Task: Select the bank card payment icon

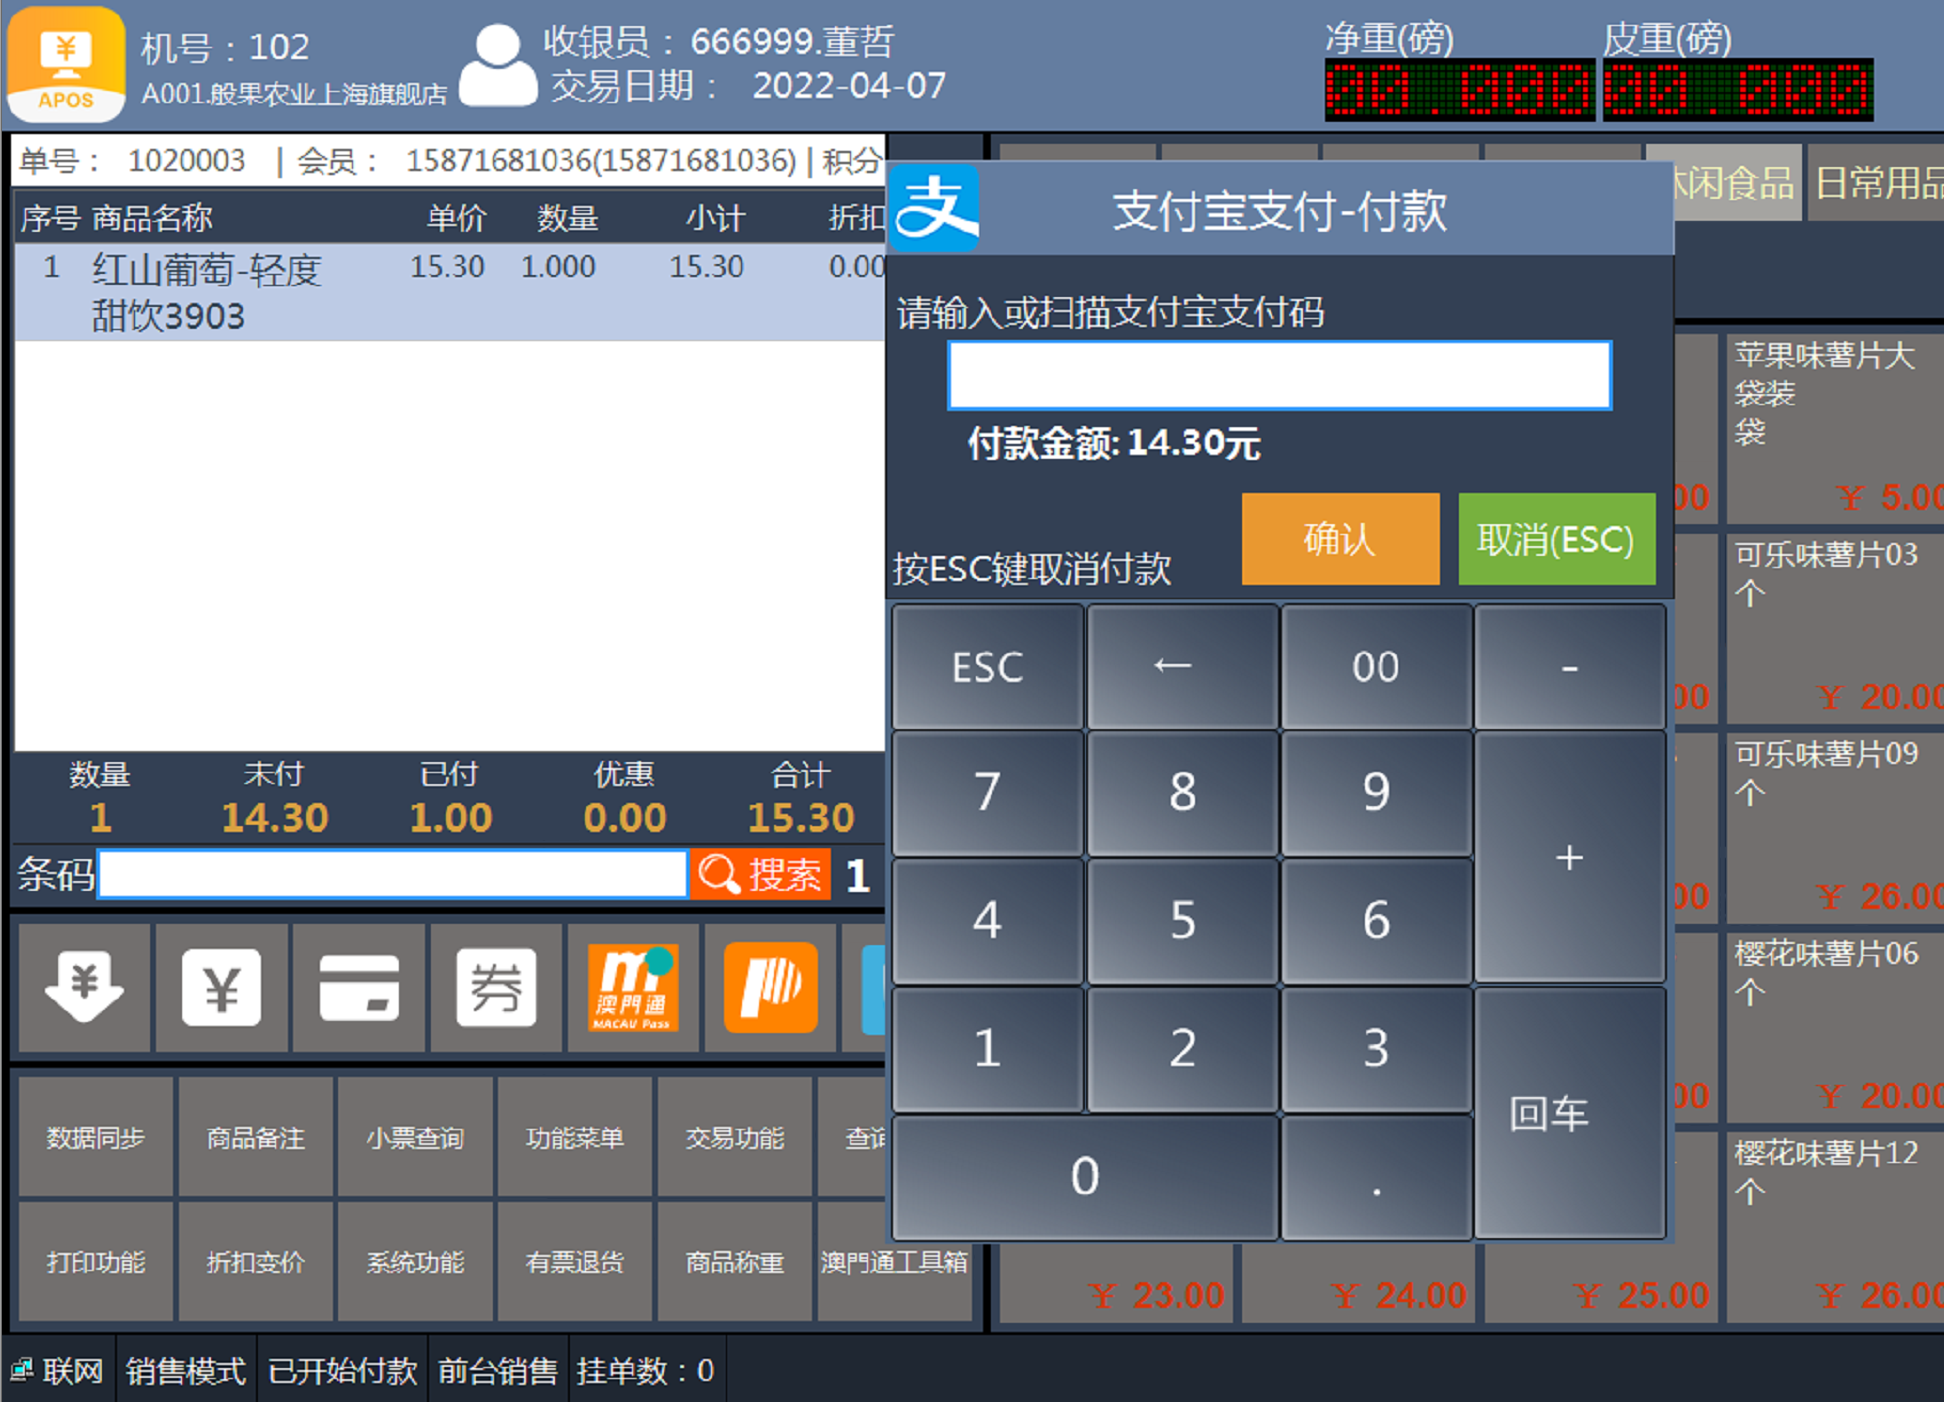Action: pos(359,987)
